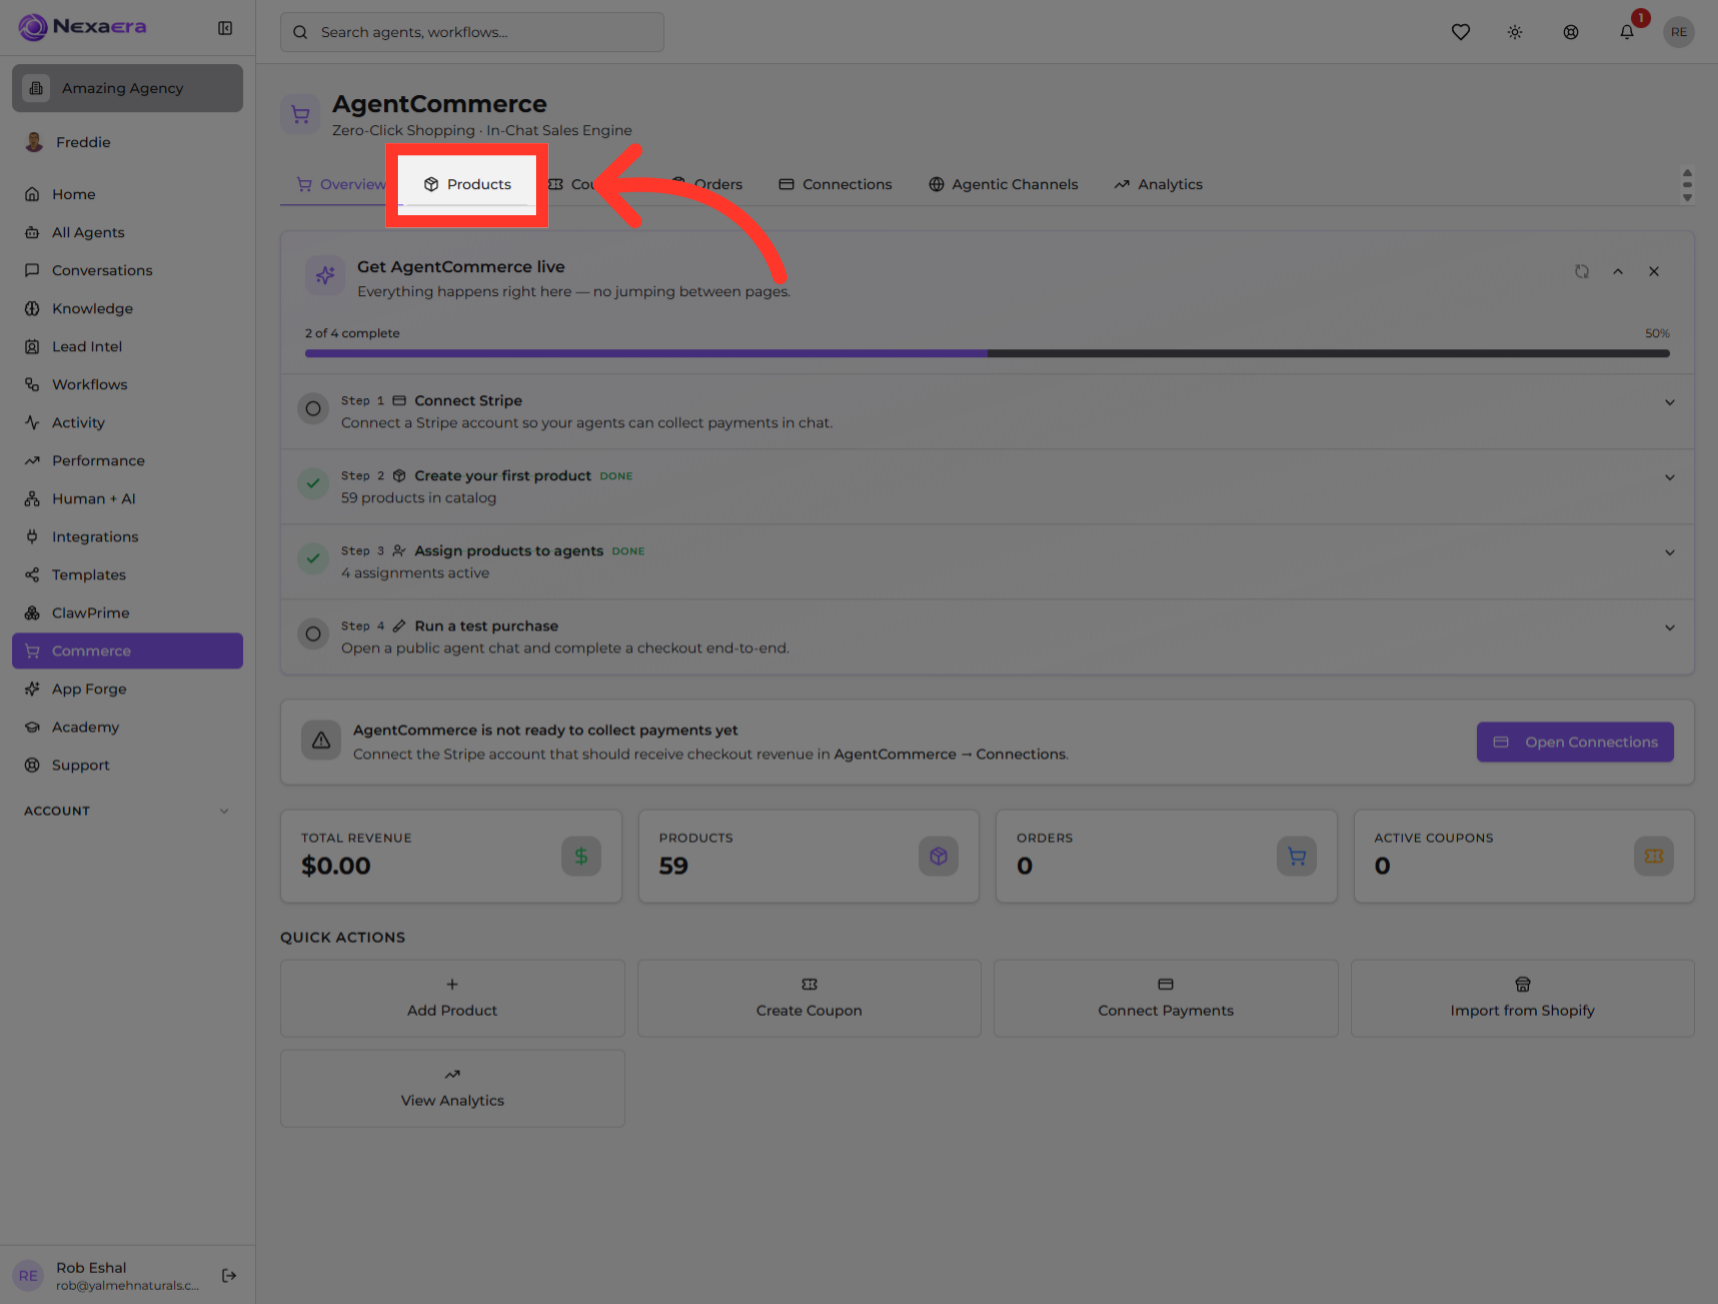This screenshot has width=1718, height=1304.
Task: Dismiss the Get AgentCommerce live panel
Action: coord(1654,271)
